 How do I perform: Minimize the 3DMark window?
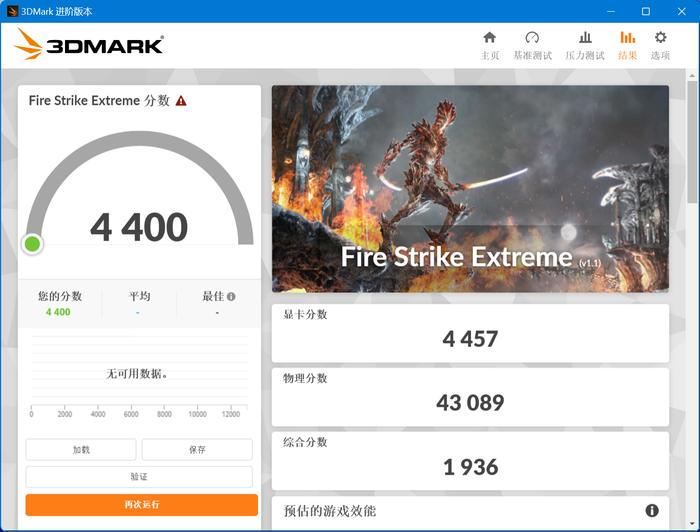click(610, 11)
